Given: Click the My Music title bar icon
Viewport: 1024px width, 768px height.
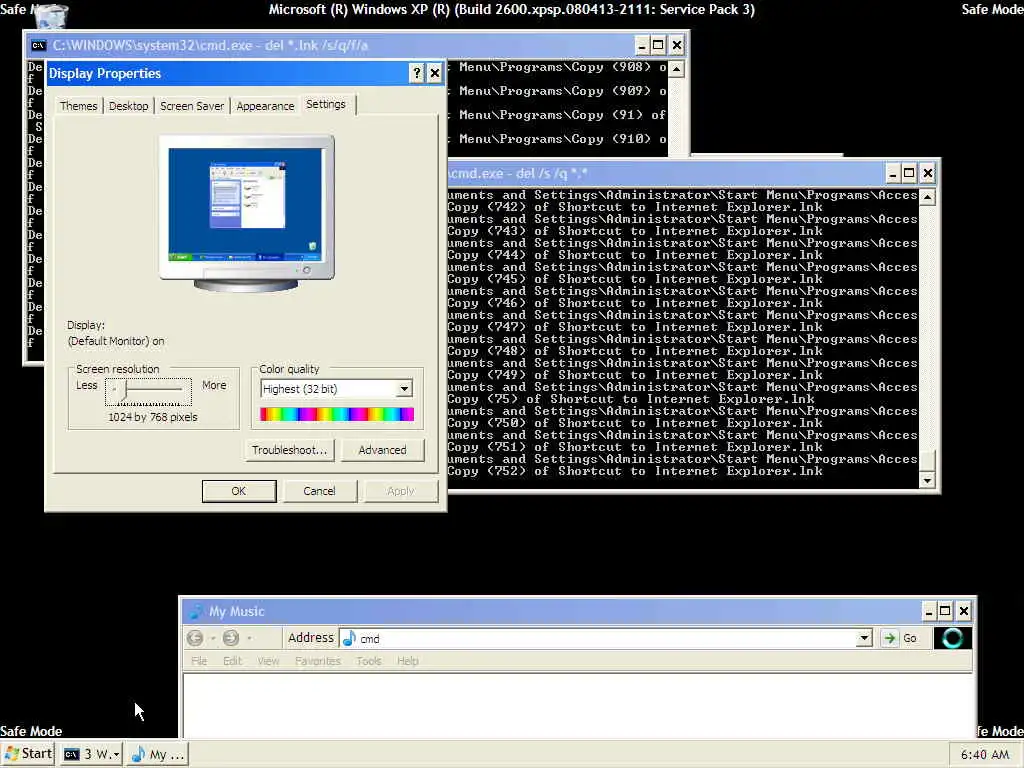Looking at the screenshot, I should [x=195, y=611].
